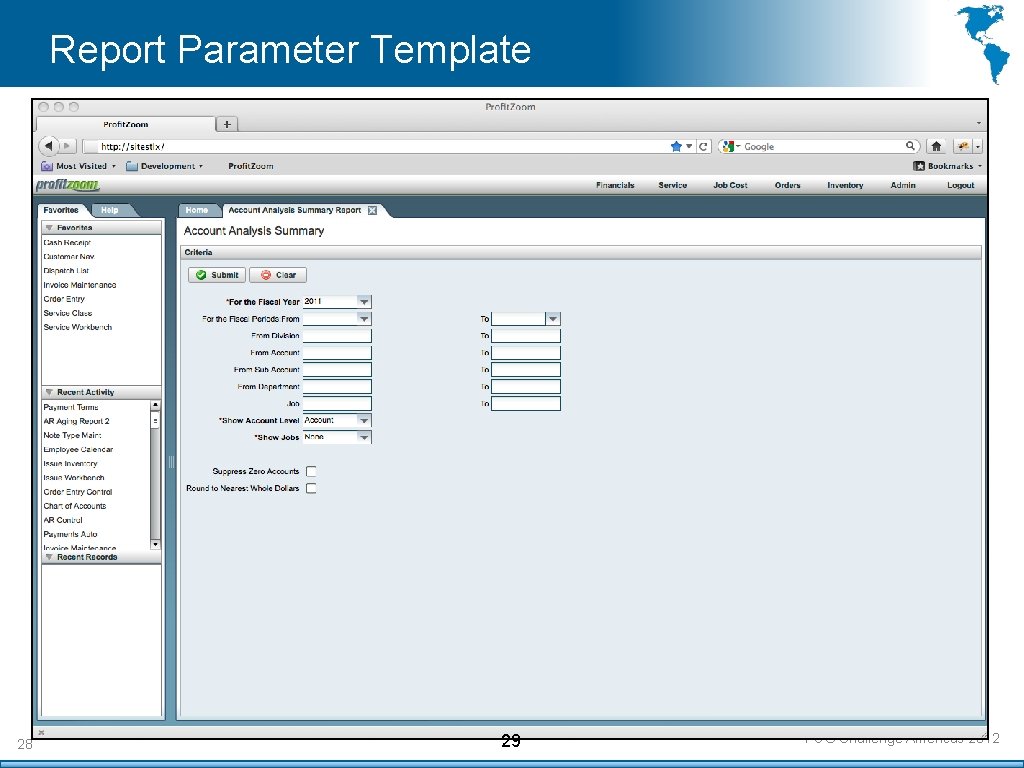Open Service Workbench favorite

[78, 327]
